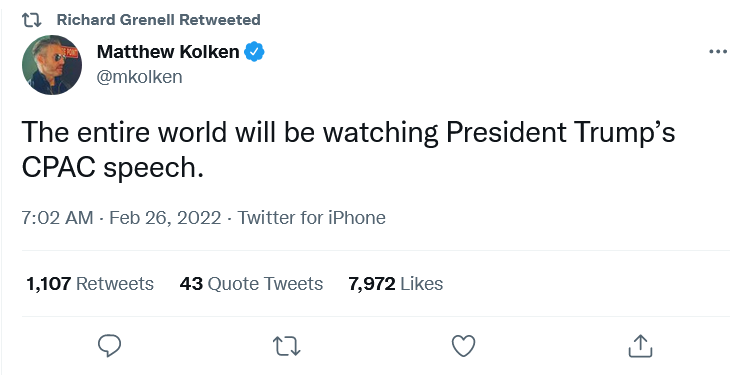Click the words 'CPAC speech.' in the tweet
The image size is (748, 375).
point(113,168)
